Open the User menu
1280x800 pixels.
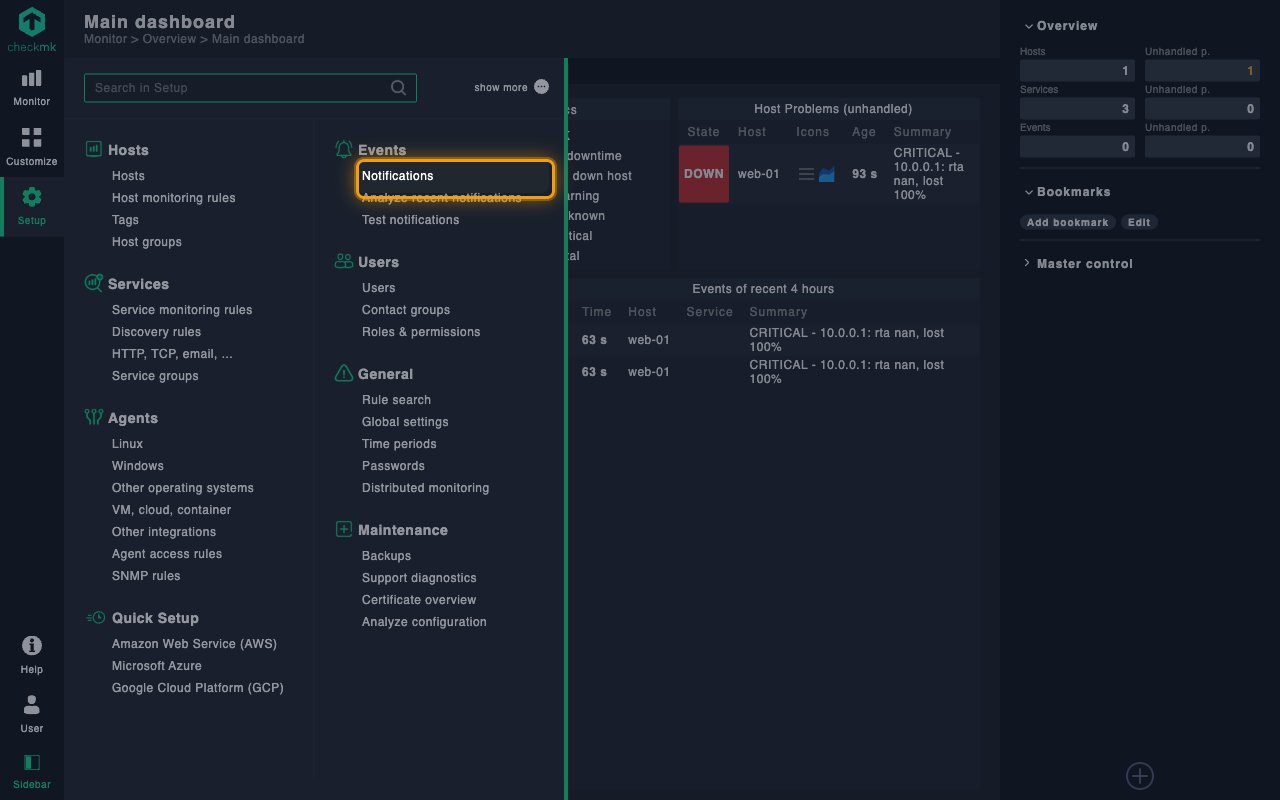coord(32,714)
